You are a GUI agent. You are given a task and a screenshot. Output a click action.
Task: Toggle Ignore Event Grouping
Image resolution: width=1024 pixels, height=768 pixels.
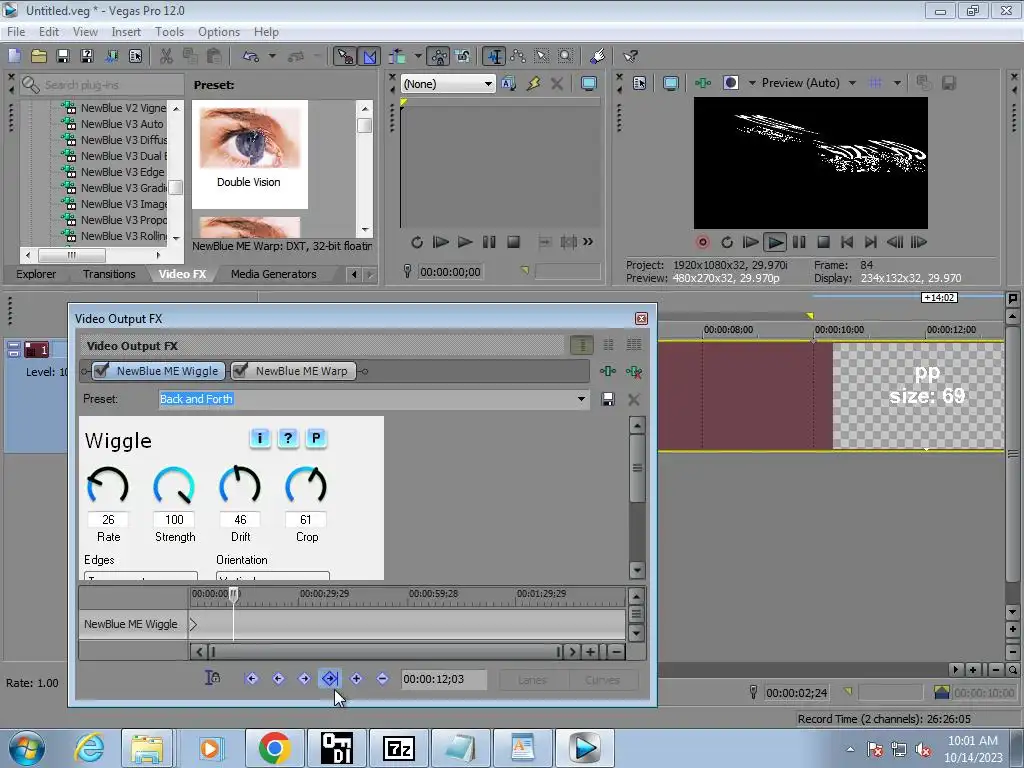[x=462, y=57]
